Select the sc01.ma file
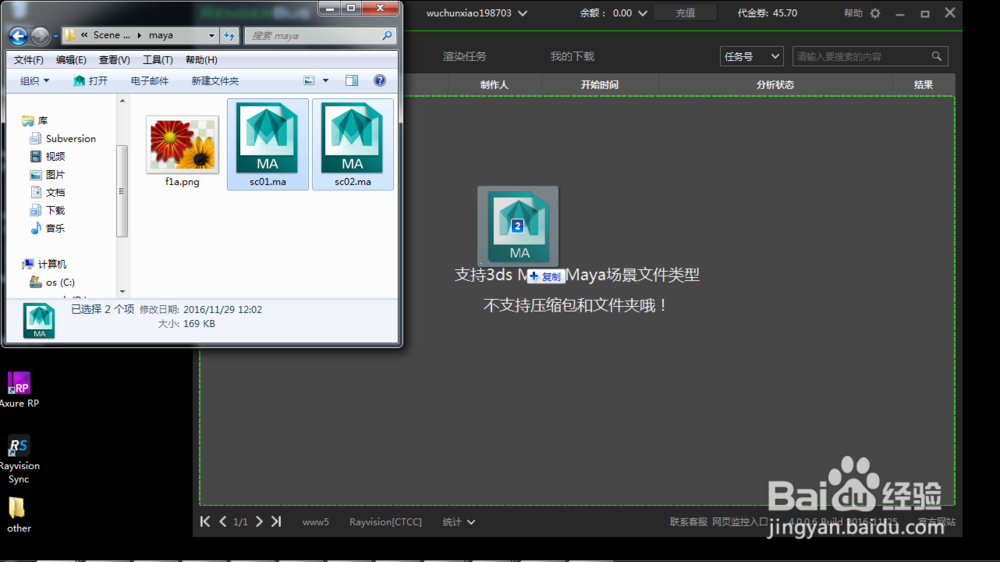The image size is (1000, 562). coord(268,145)
